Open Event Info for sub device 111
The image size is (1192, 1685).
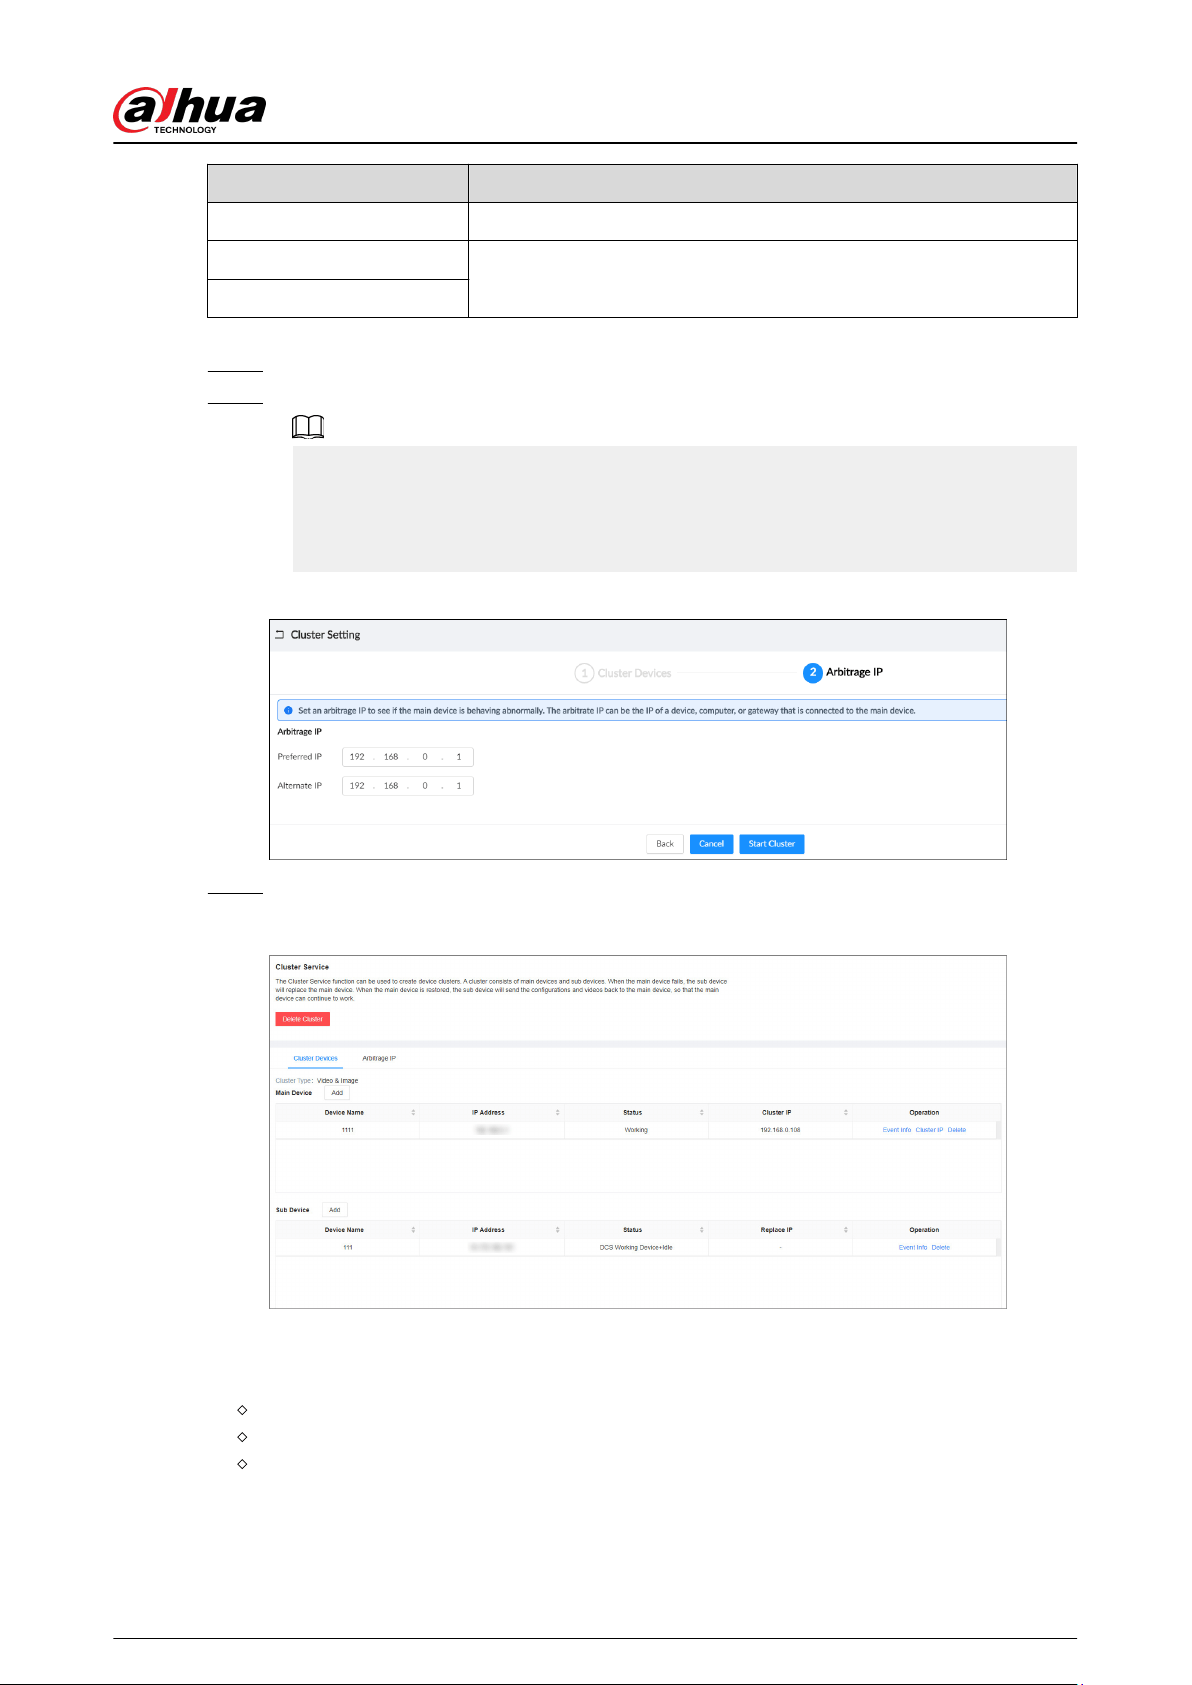pyautogui.click(x=913, y=1248)
